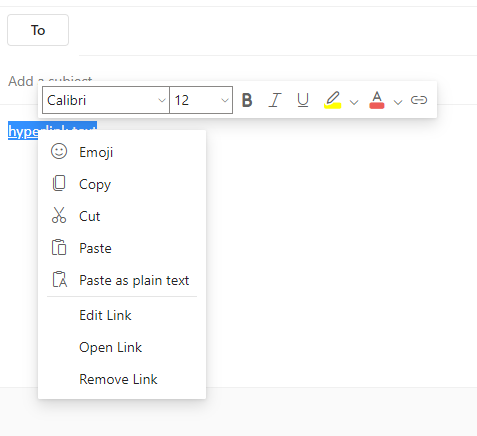Toggle Italic formatting in floating toolbar

pyautogui.click(x=275, y=100)
